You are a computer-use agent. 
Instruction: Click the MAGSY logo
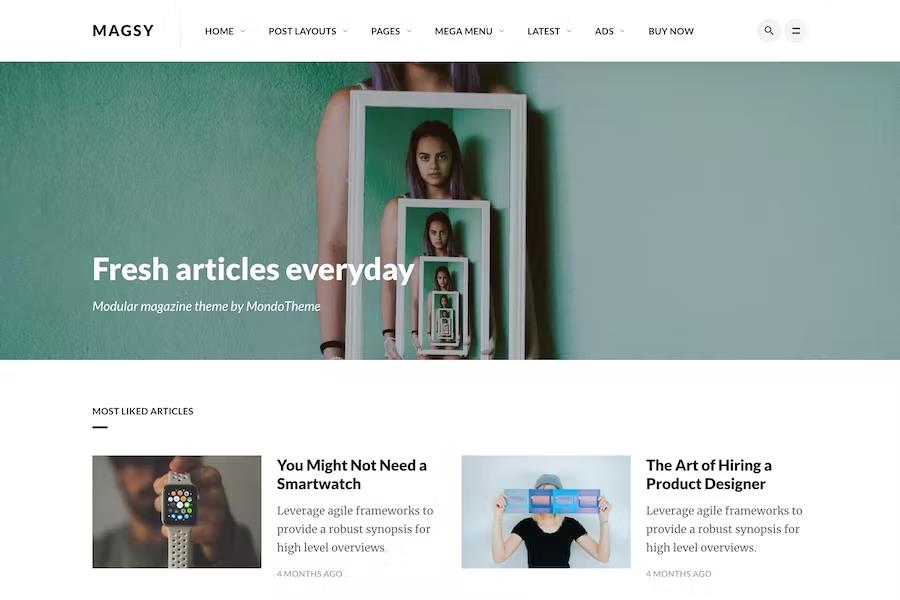(123, 30)
